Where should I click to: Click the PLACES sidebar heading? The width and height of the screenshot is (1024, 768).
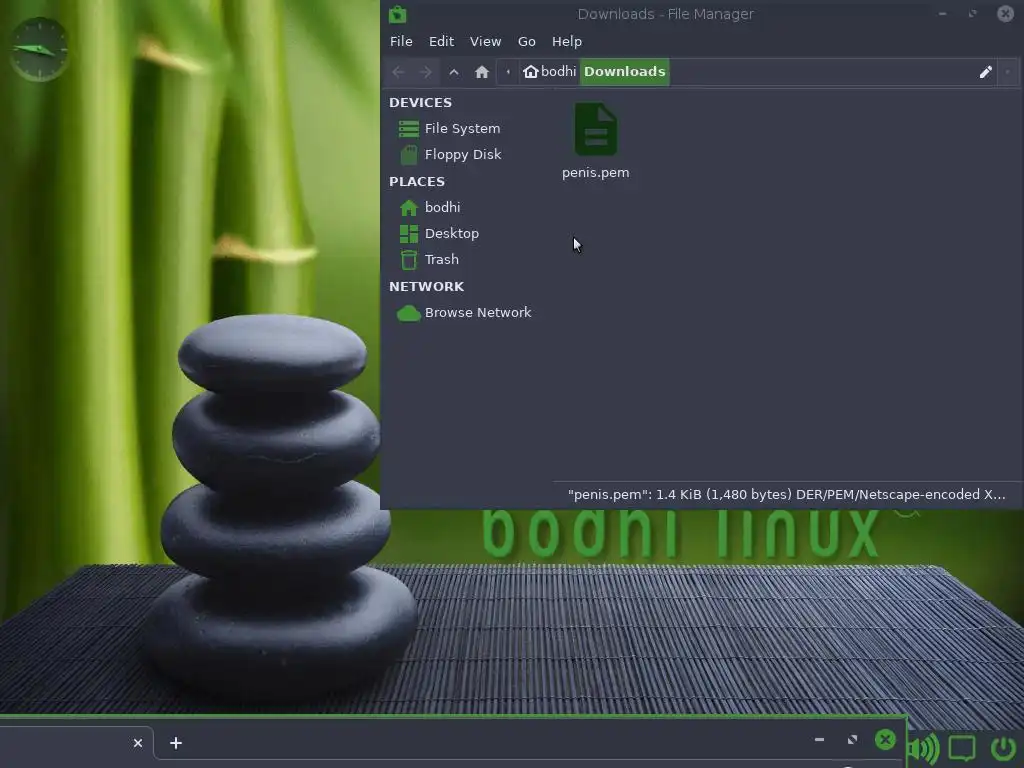(417, 182)
